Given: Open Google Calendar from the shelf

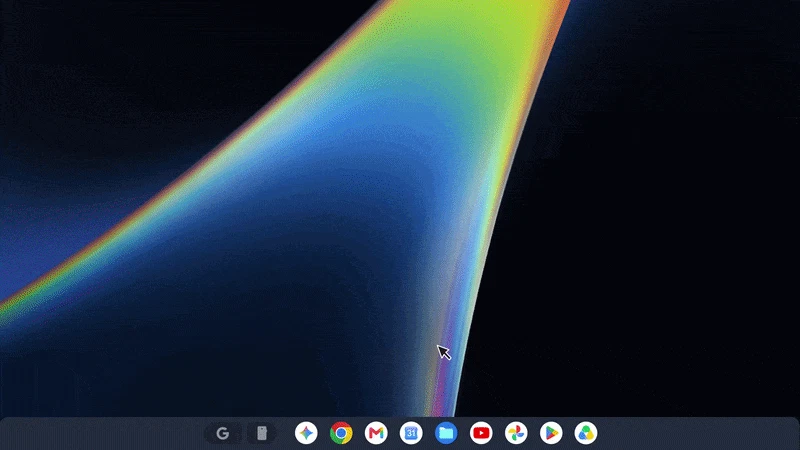Looking at the screenshot, I should pyautogui.click(x=411, y=433).
